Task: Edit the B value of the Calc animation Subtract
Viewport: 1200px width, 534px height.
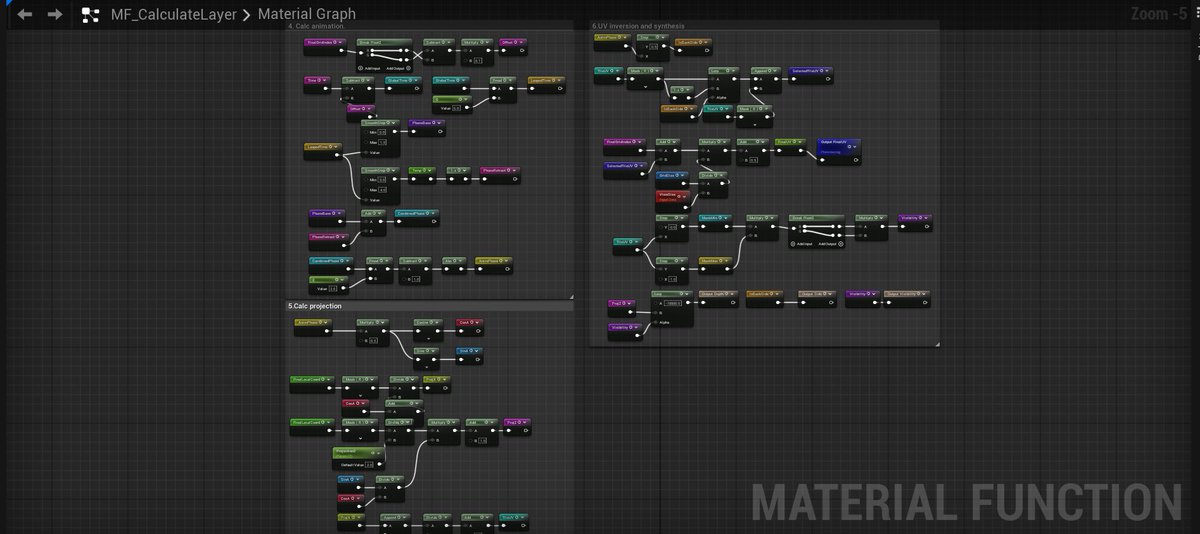Action: (x=416, y=279)
